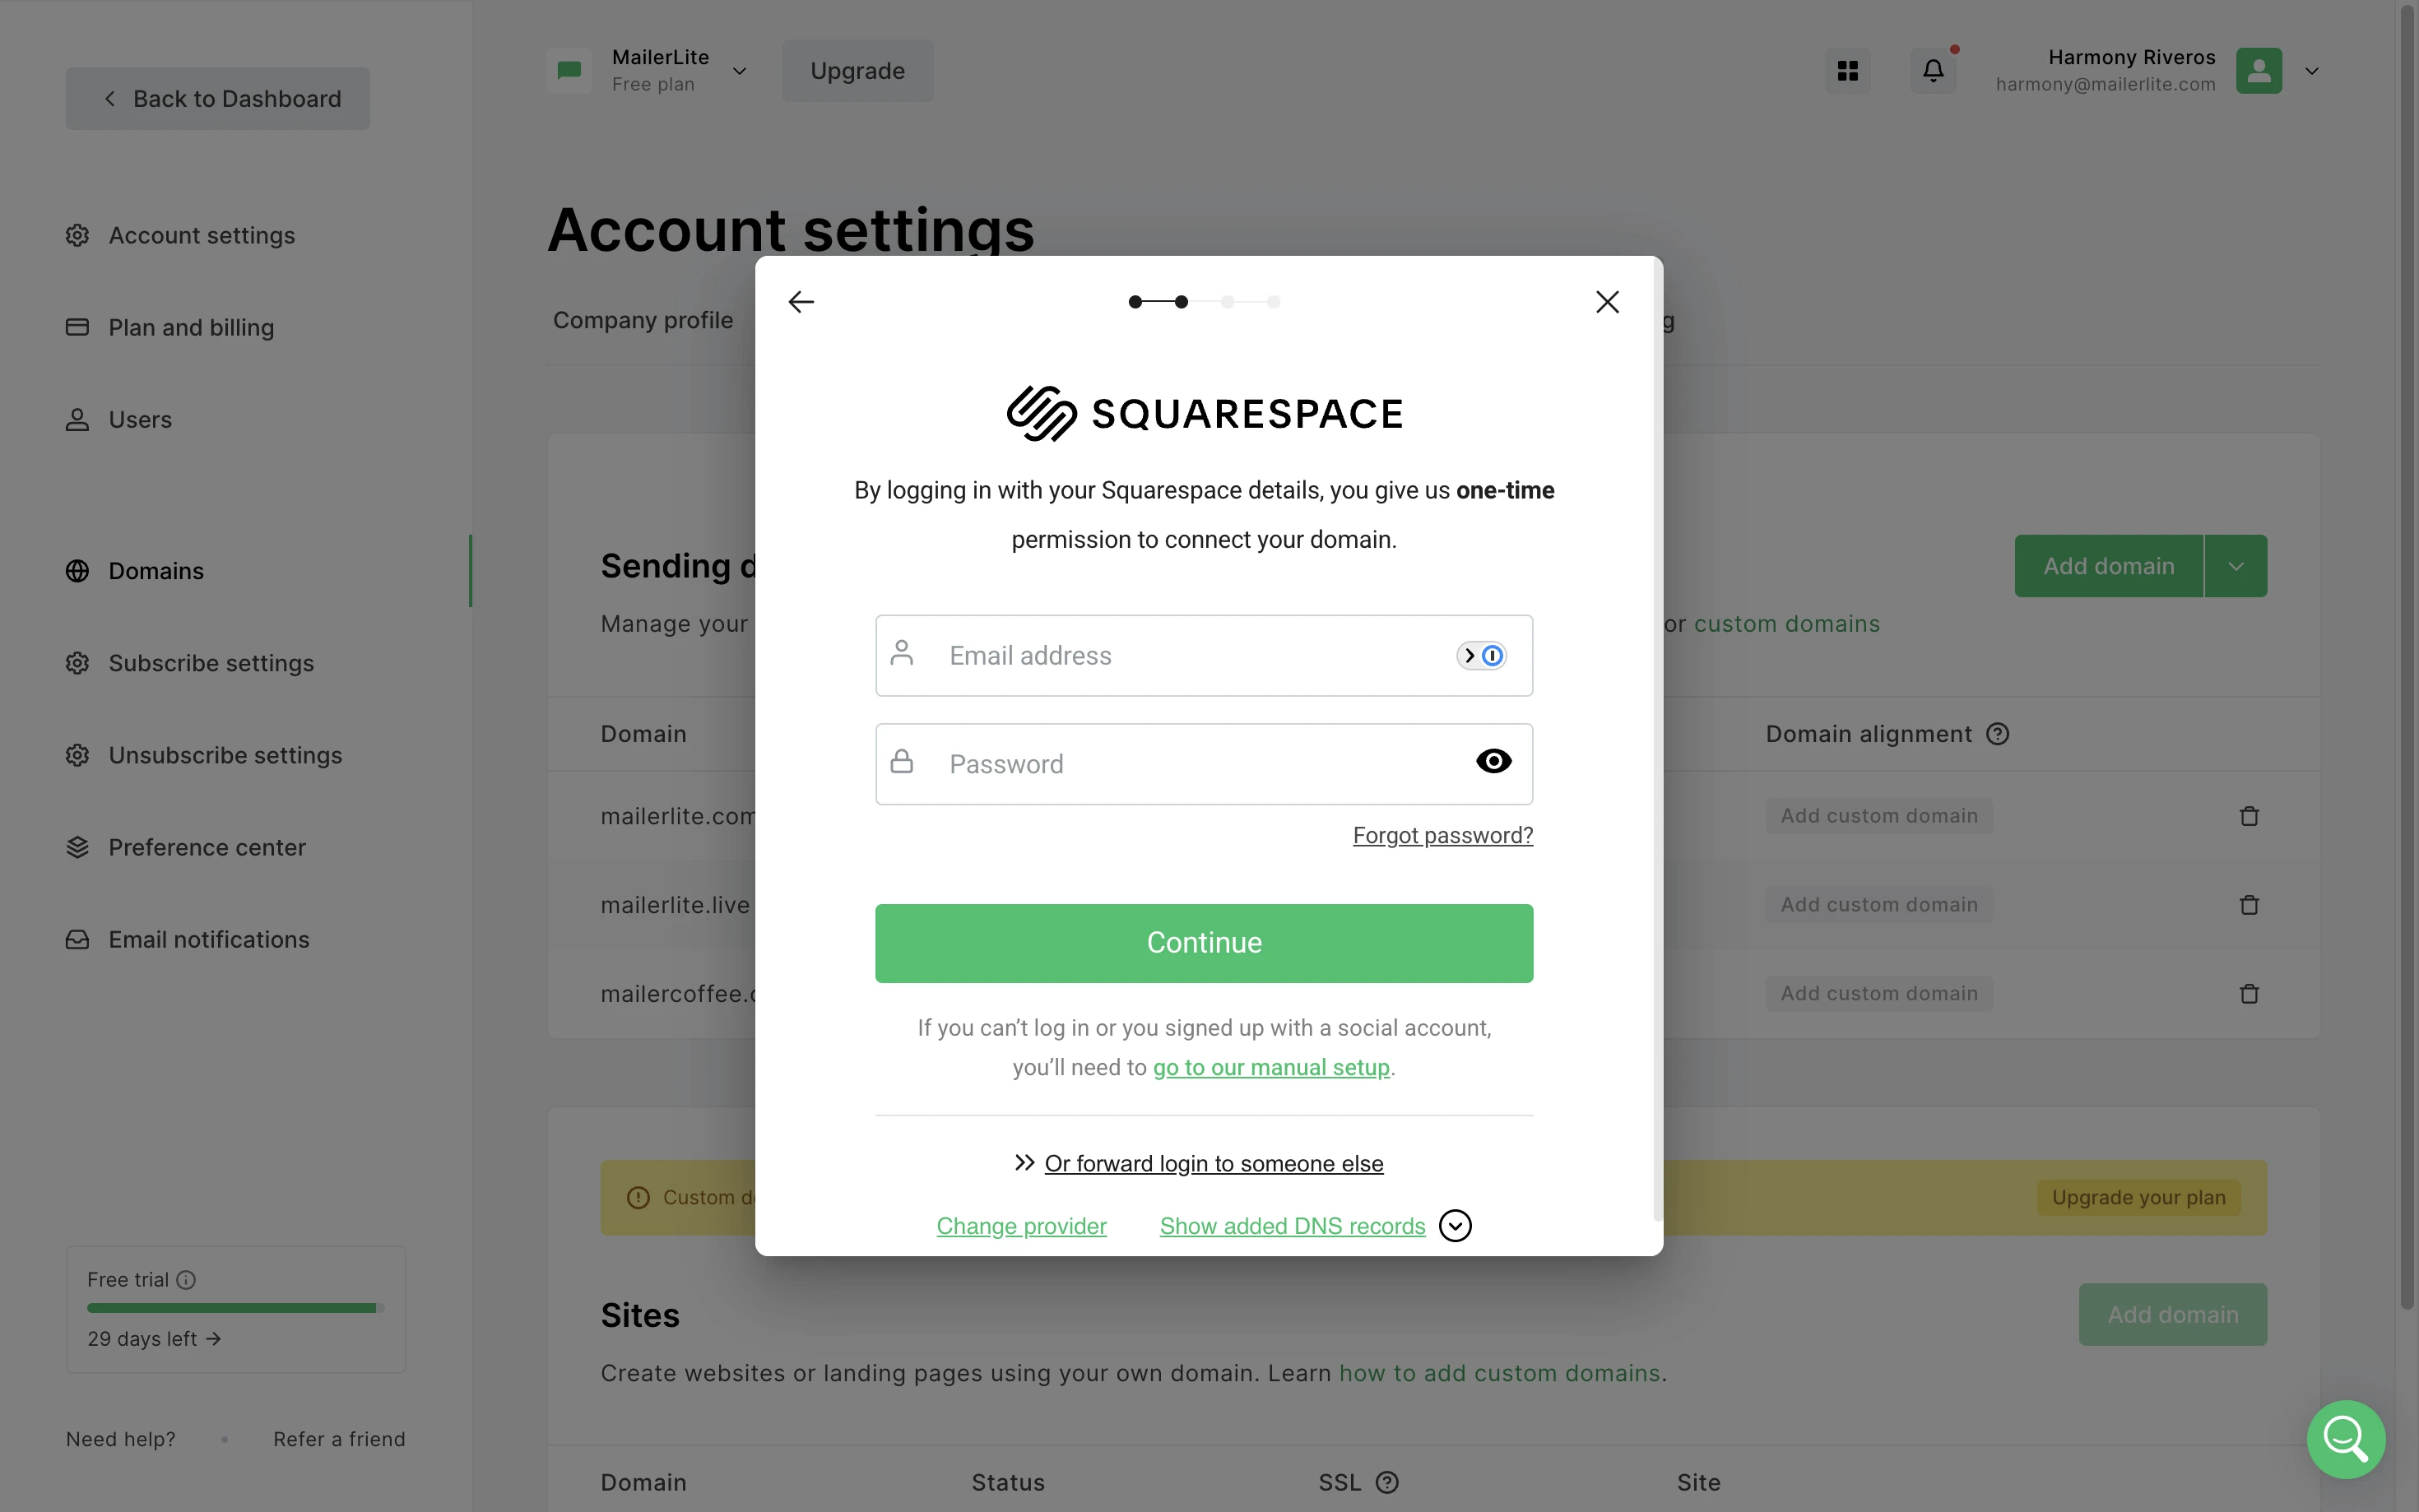Click the SSL help question mark icon

(1387, 1482)
